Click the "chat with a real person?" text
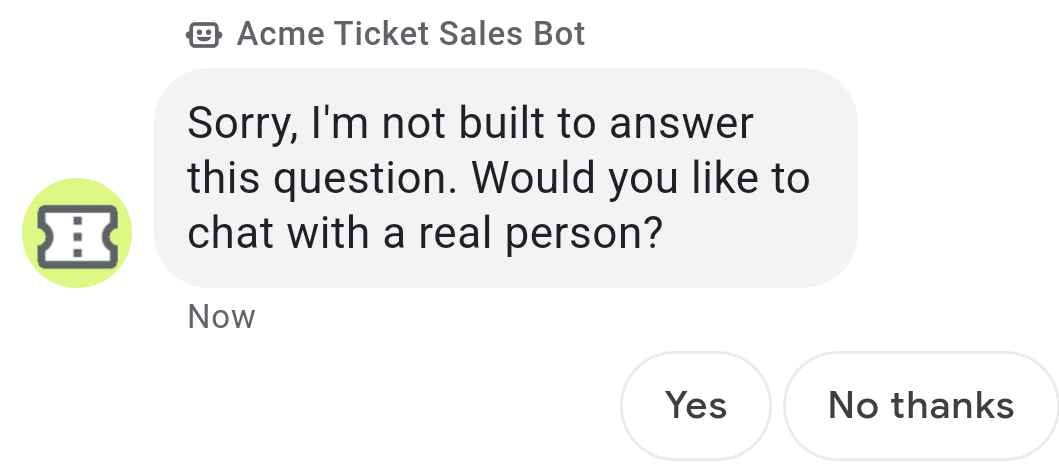Viewport: 1059px width, 472px height. click(426, 233)
